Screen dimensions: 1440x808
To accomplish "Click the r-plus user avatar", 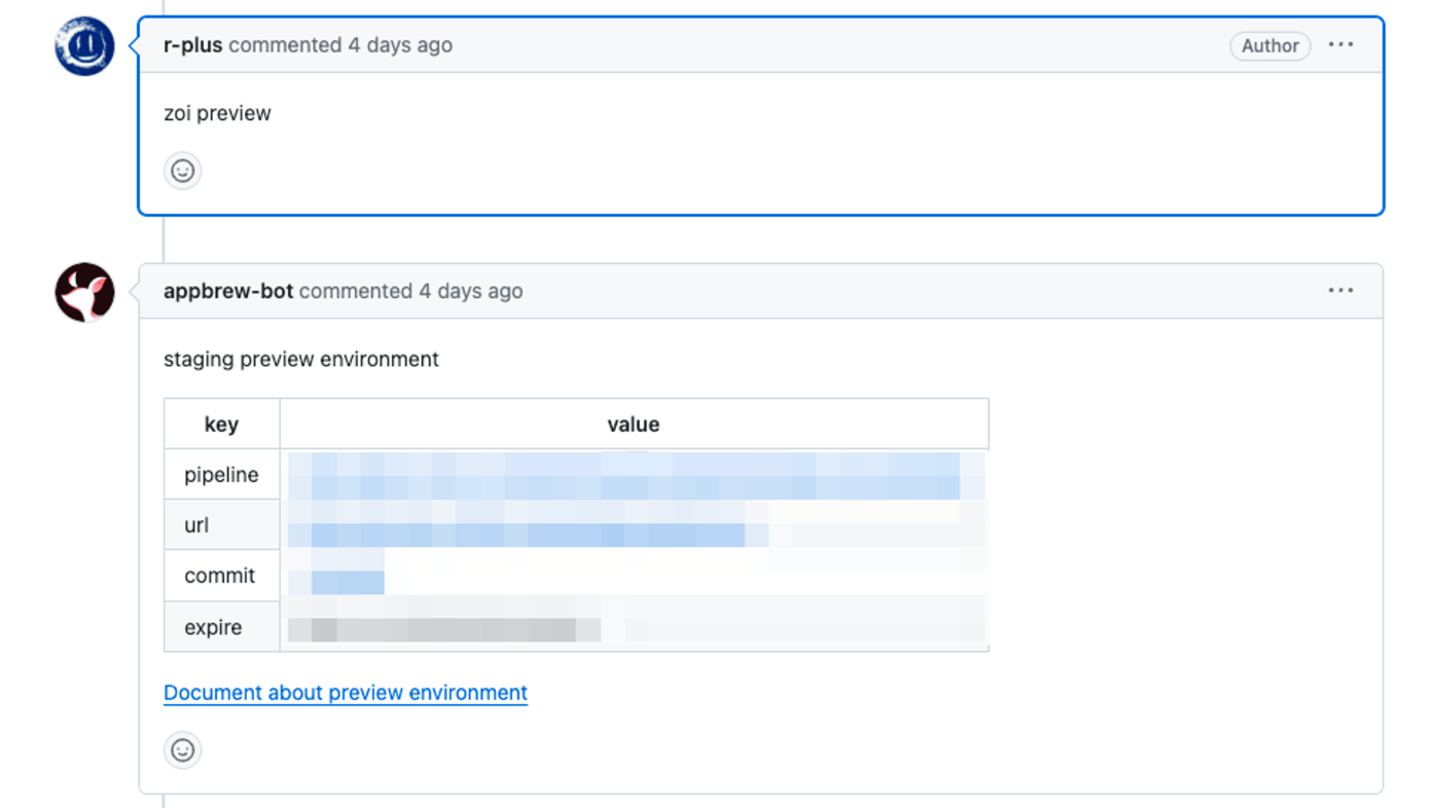I will point(84,46).
